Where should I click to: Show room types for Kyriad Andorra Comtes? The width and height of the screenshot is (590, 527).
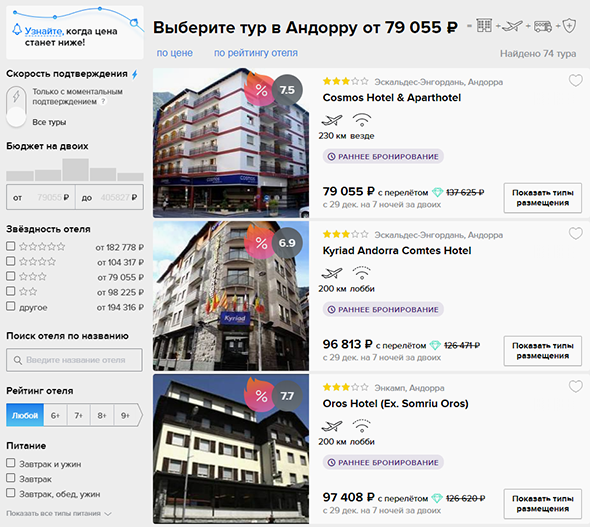click(543, 351)
